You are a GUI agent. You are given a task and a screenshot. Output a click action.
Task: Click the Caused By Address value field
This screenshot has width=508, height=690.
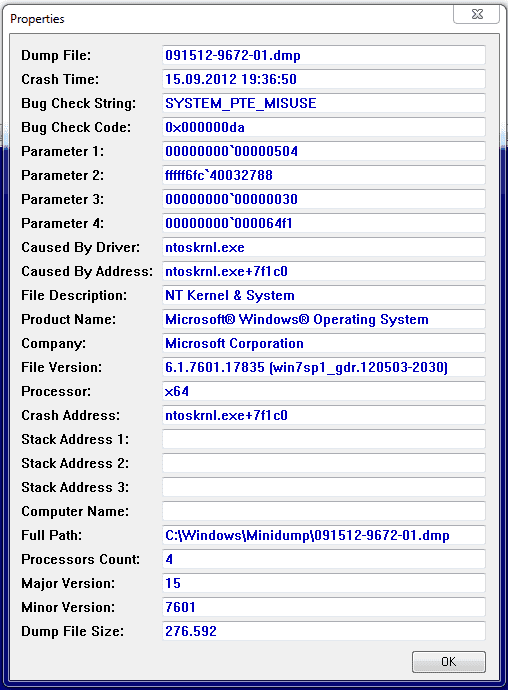[324, 271]
